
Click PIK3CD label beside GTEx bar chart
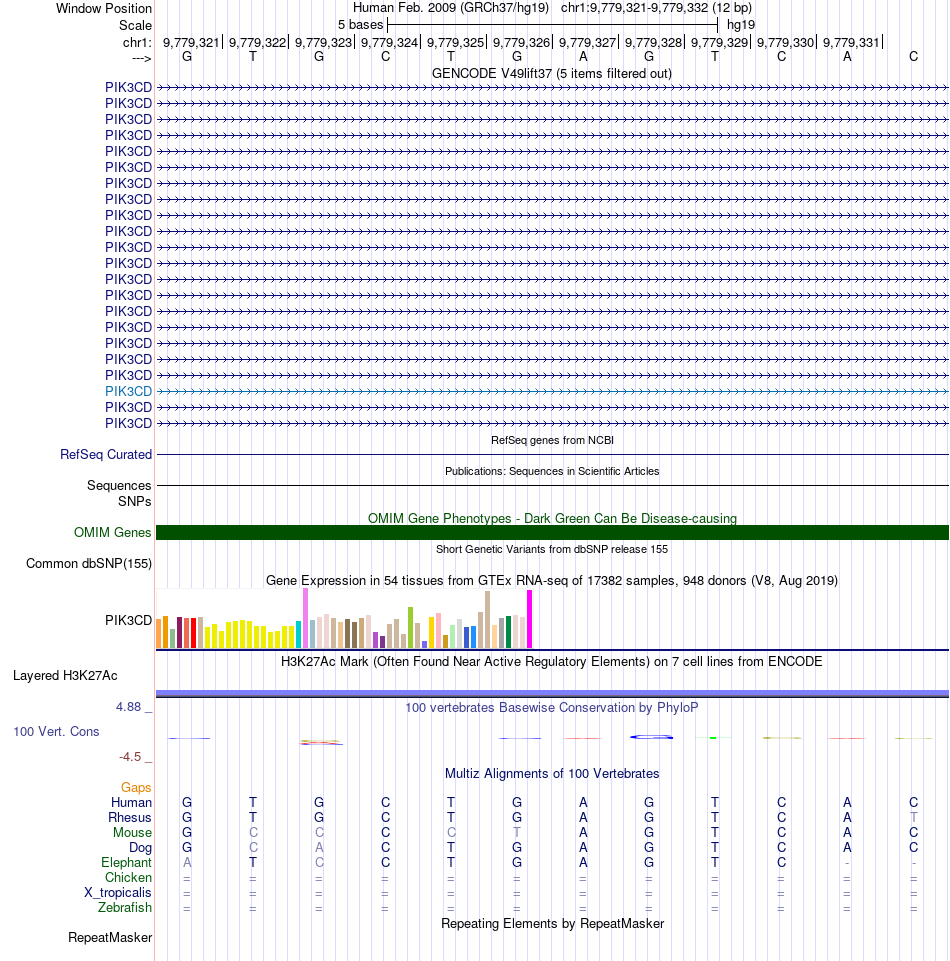(x=128, y=620)
